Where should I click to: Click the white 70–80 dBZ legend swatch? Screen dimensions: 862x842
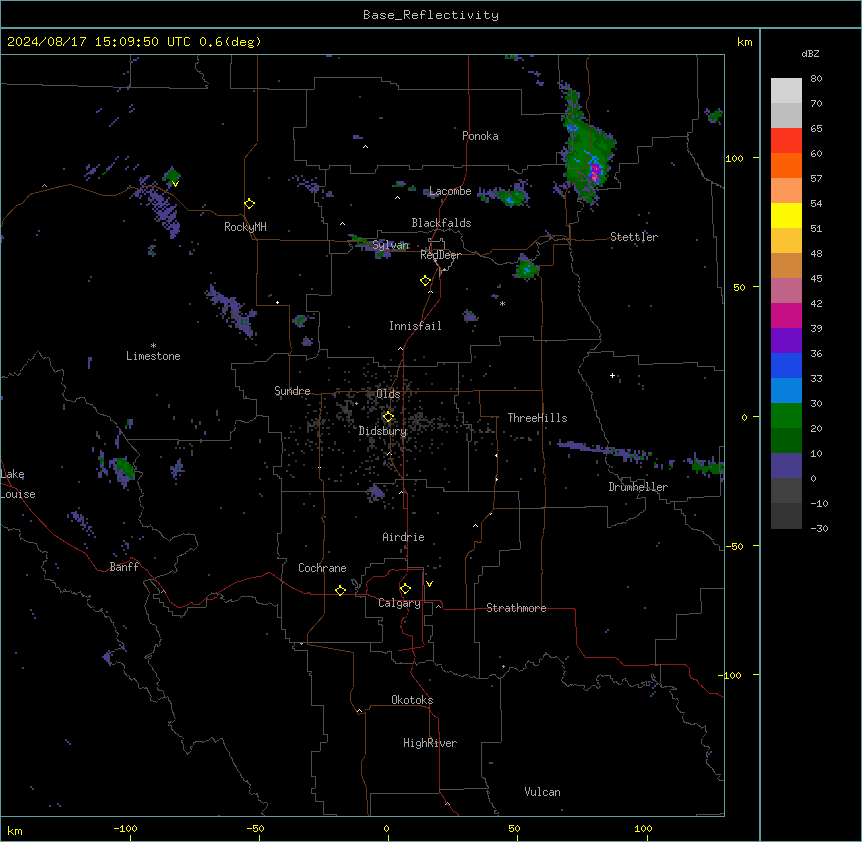(x=786, y=90)
